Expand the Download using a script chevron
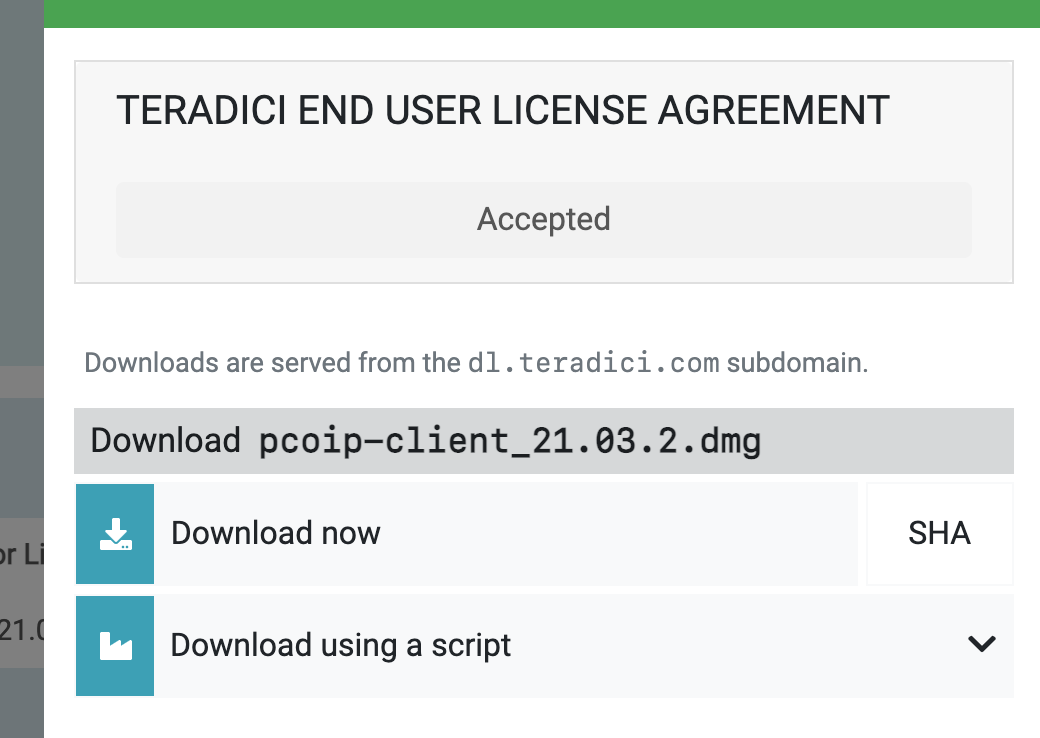Screen dimensions: 1040x738 [982, 644]
